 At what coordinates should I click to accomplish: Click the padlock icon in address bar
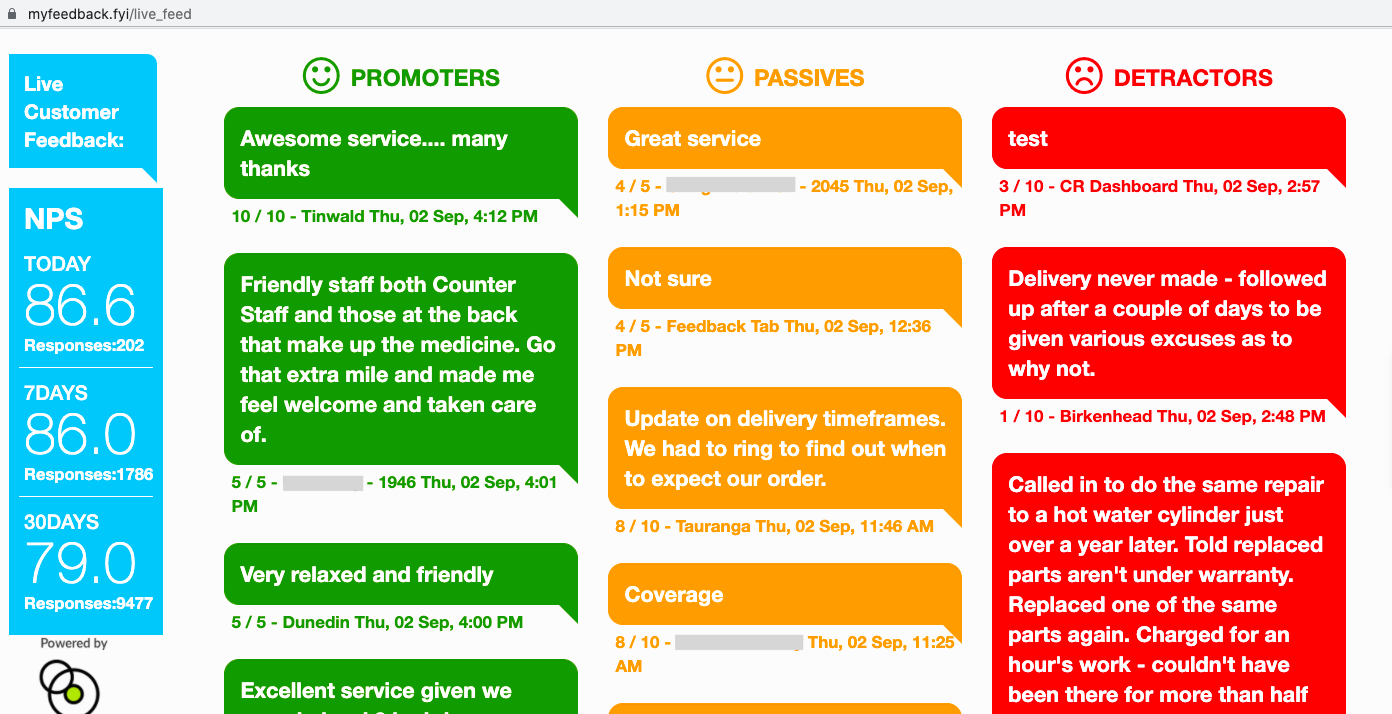pos(13,14)
